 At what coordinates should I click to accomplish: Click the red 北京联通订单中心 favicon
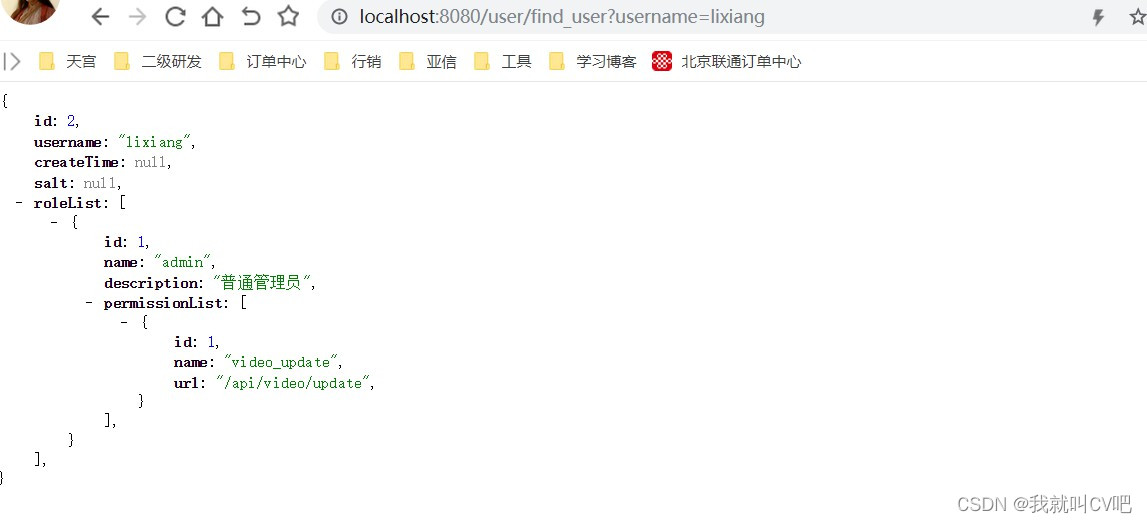(x=662, y=61)
